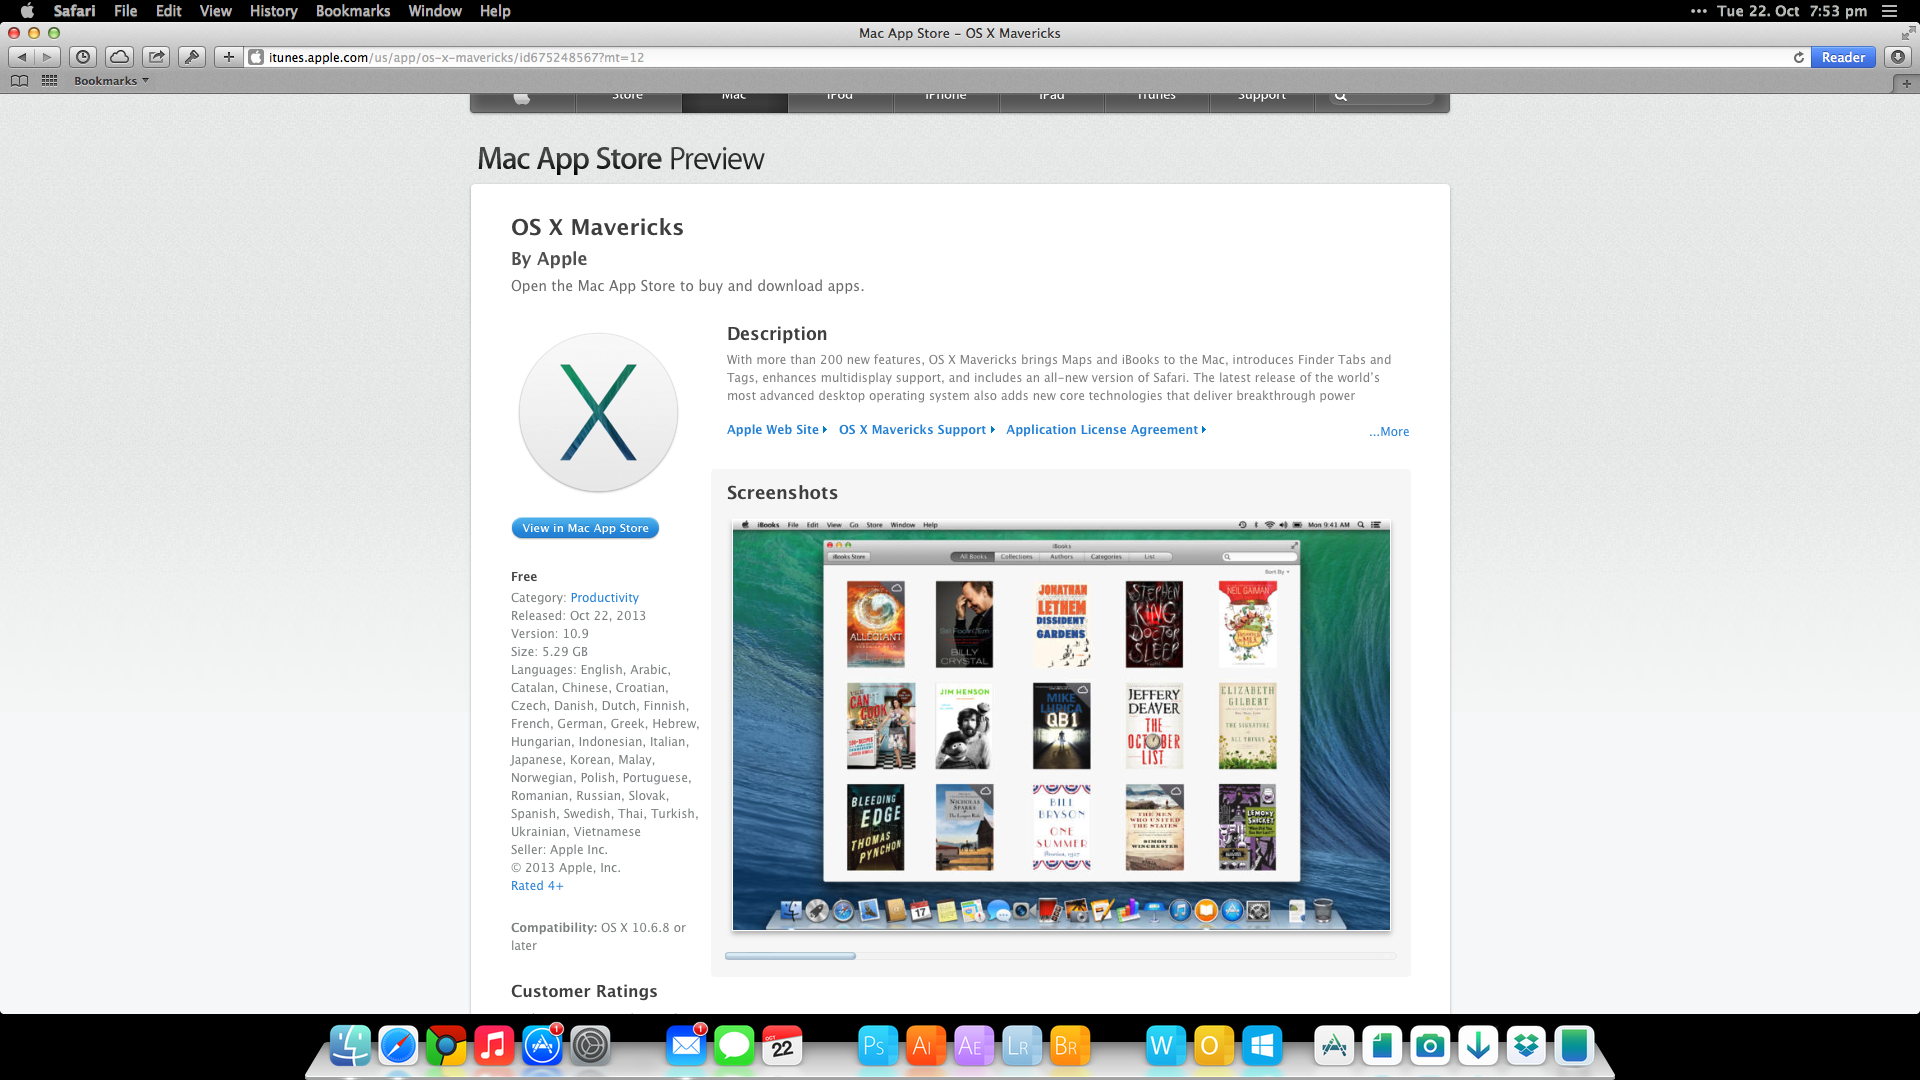The height and width of the screenshot is (1080, 1920).
Task: Open the iCloud Tabs cloud button
Action: (119, 57)
